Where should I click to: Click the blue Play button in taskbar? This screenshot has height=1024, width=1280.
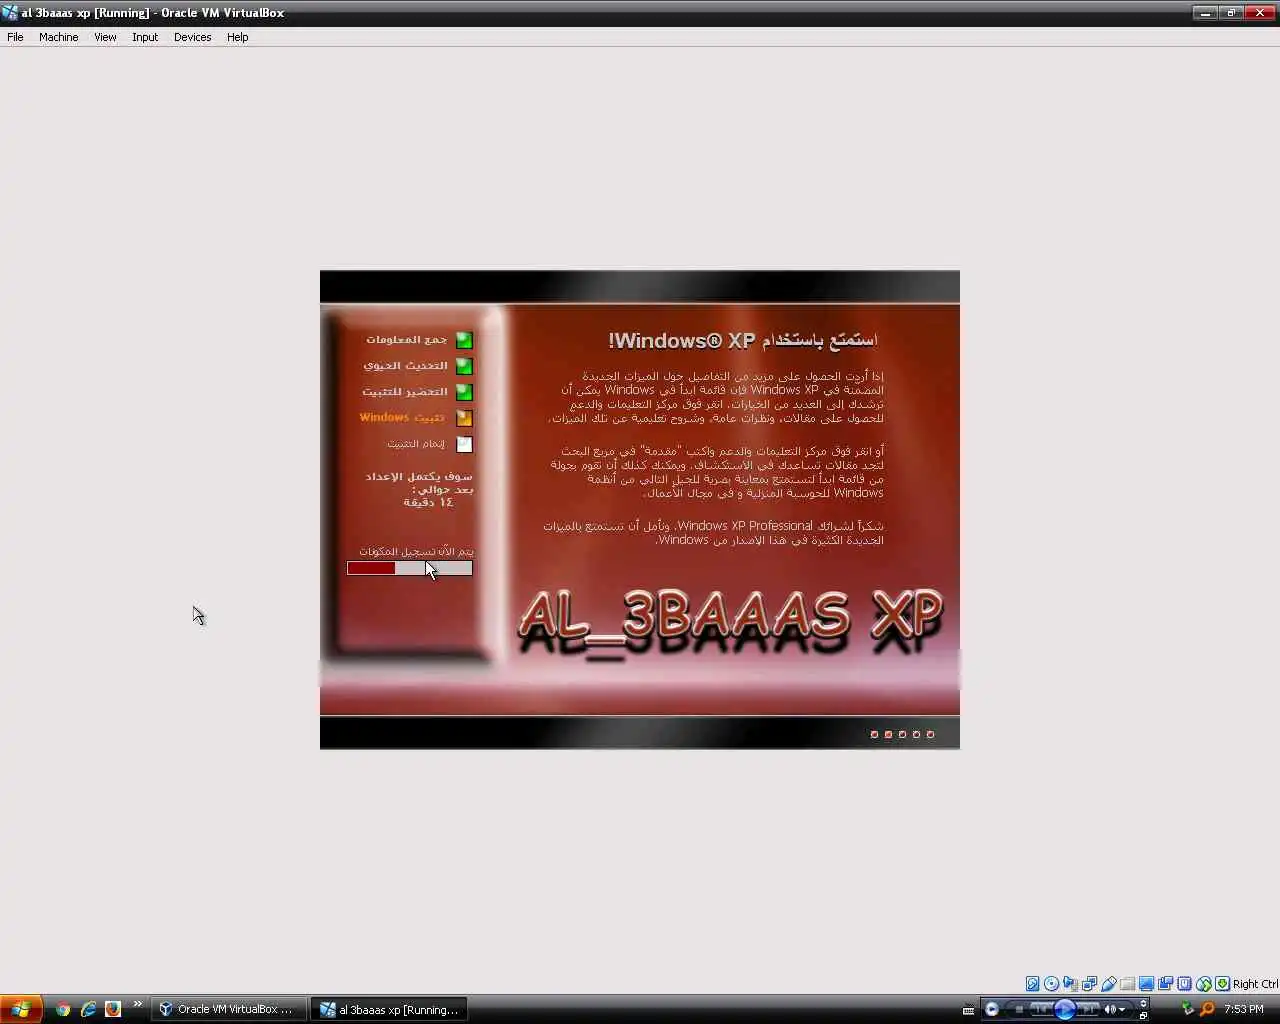click(x=1065, y=1009)
